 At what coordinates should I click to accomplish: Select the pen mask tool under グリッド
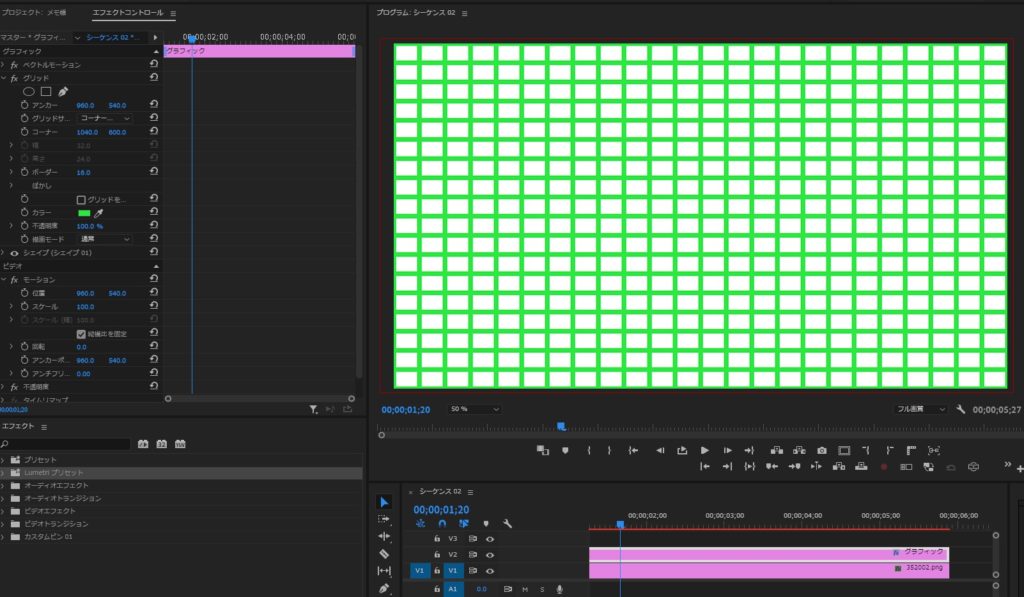63,91
